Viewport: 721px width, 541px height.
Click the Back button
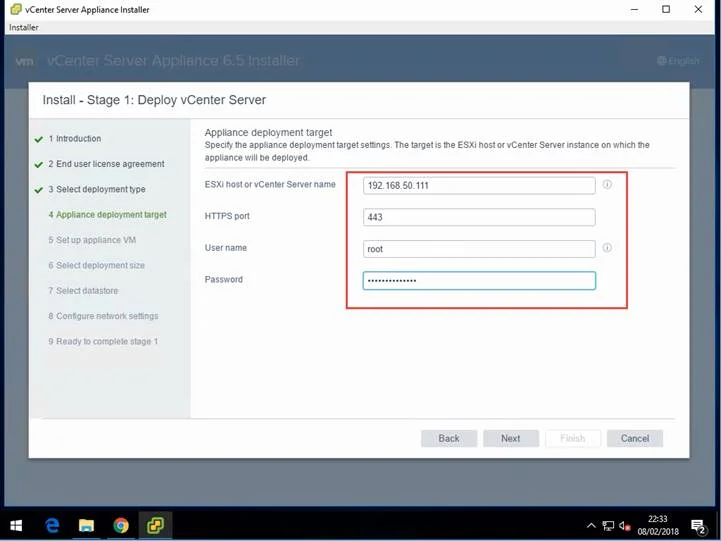pyautogui.click(x=449, y=438)
